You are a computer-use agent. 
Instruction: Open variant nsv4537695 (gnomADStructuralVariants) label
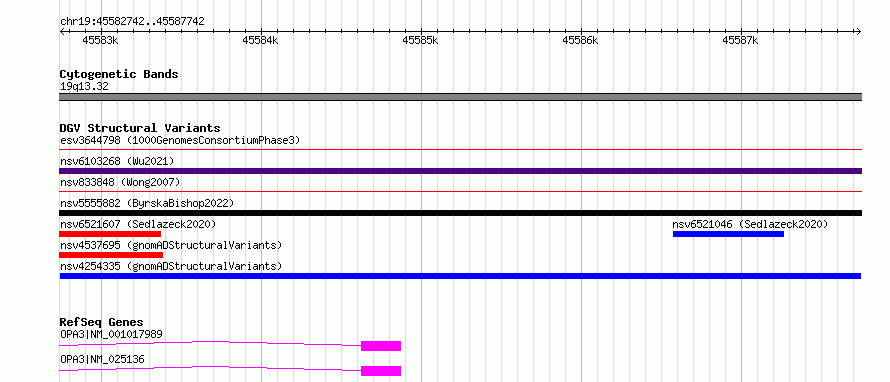(x=171, y=245)
